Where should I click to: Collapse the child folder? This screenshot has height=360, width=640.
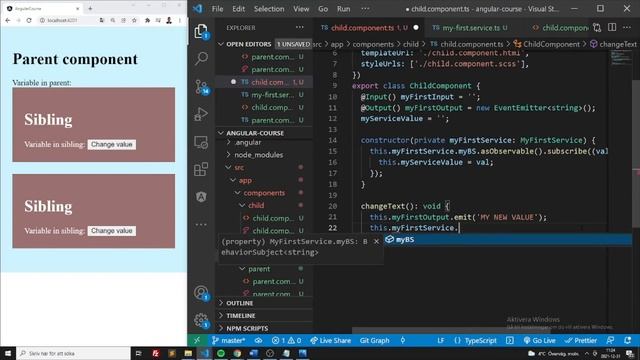pos(256,205)
